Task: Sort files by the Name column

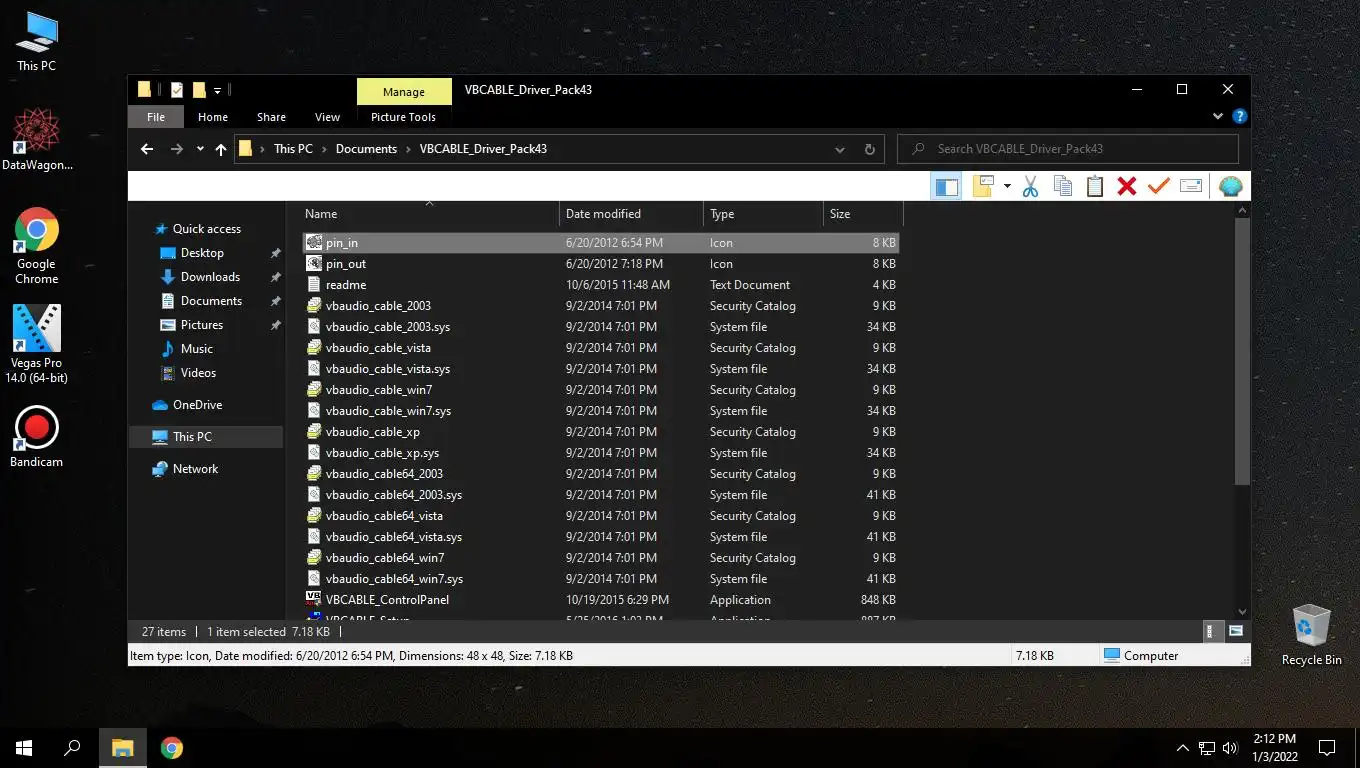Action: pos(429,214)
